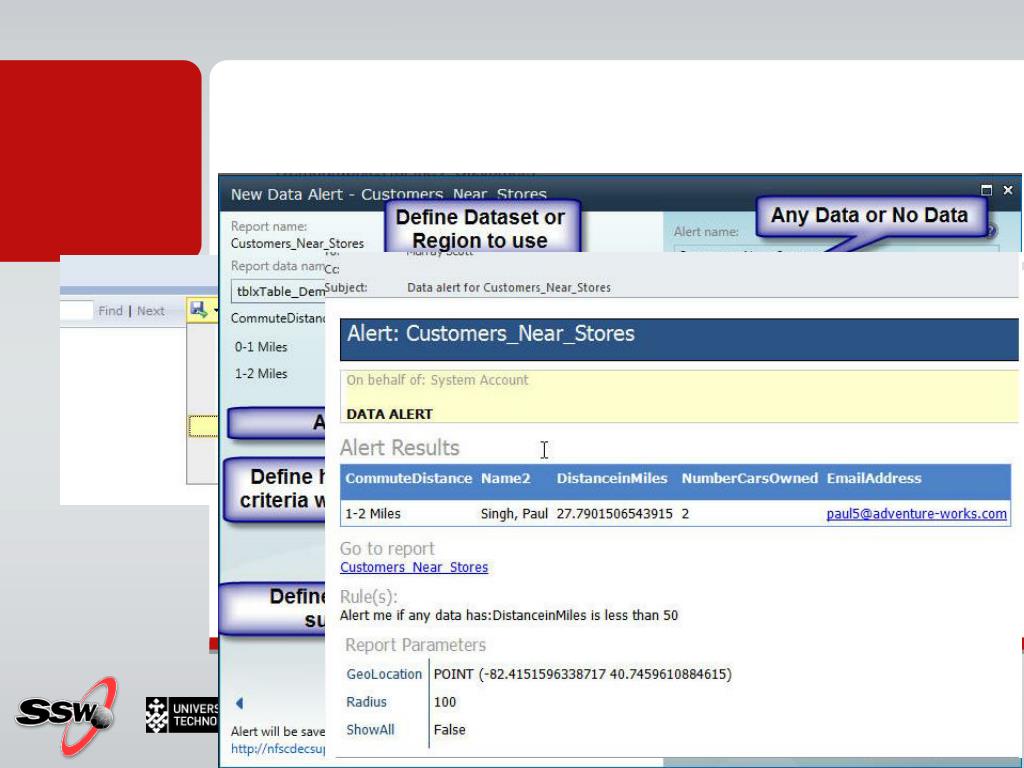Click the Find link in the report toolbar
The height and width of the screenshot is (768, 1024).
pos(110,311)
